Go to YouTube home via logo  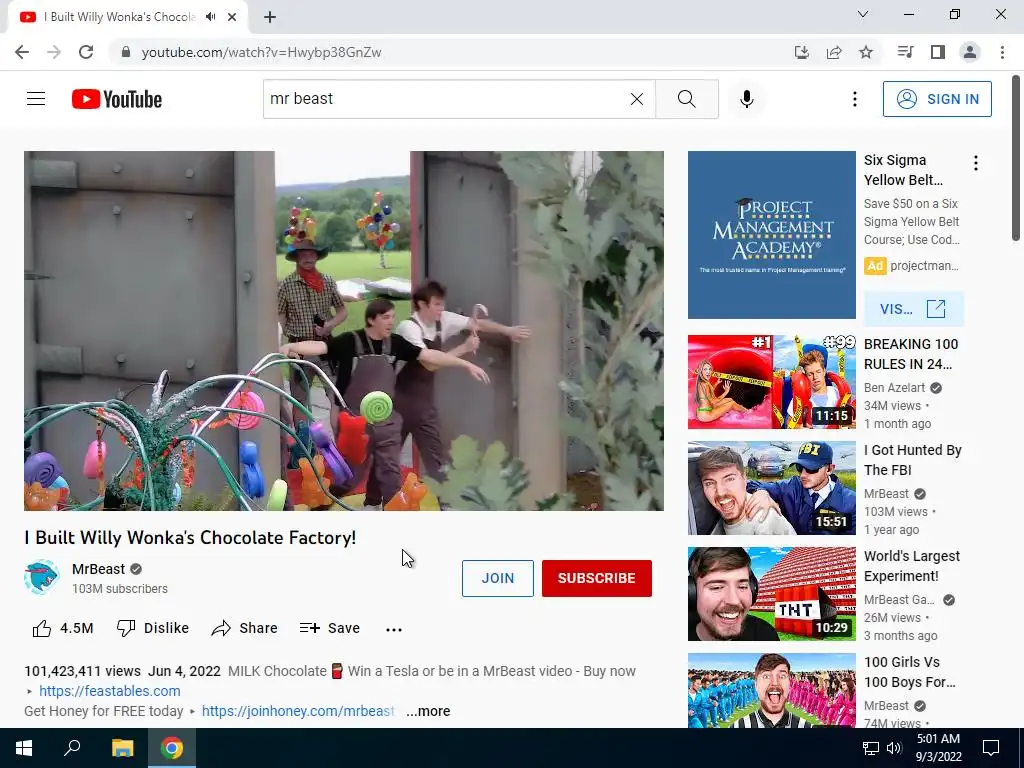pyautogui.click(x=117, y=99)
